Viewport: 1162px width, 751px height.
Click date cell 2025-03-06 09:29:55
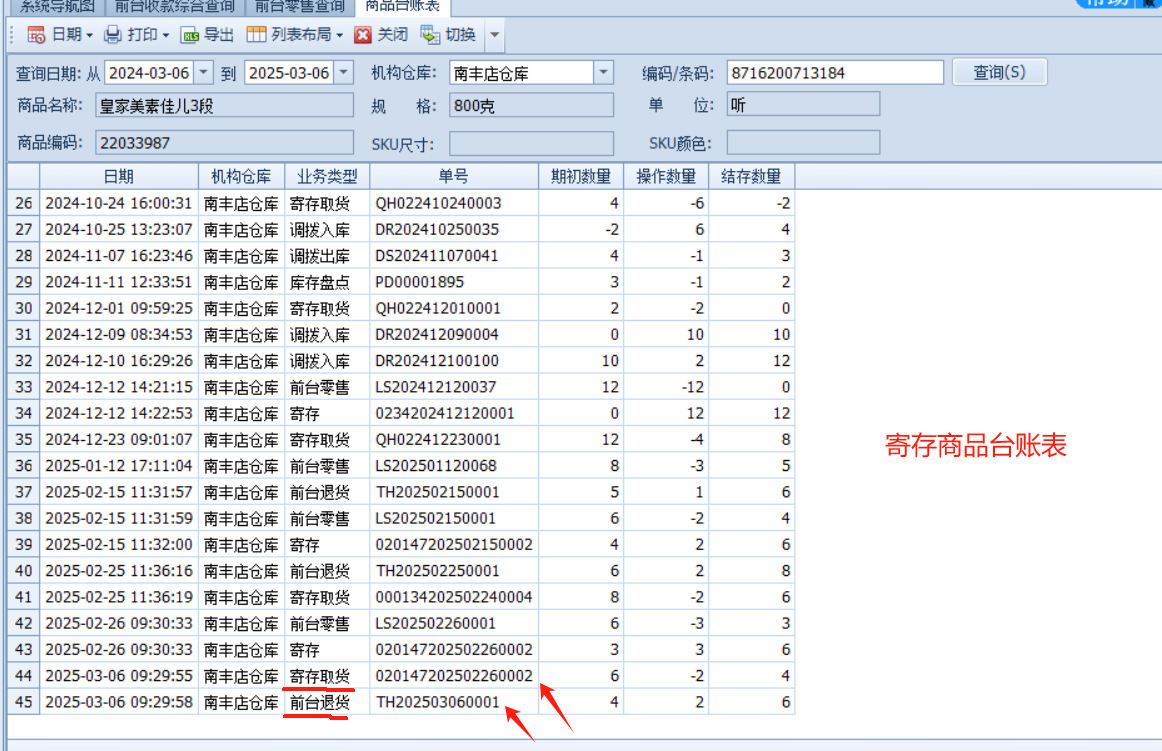click(x=119, y=676)
